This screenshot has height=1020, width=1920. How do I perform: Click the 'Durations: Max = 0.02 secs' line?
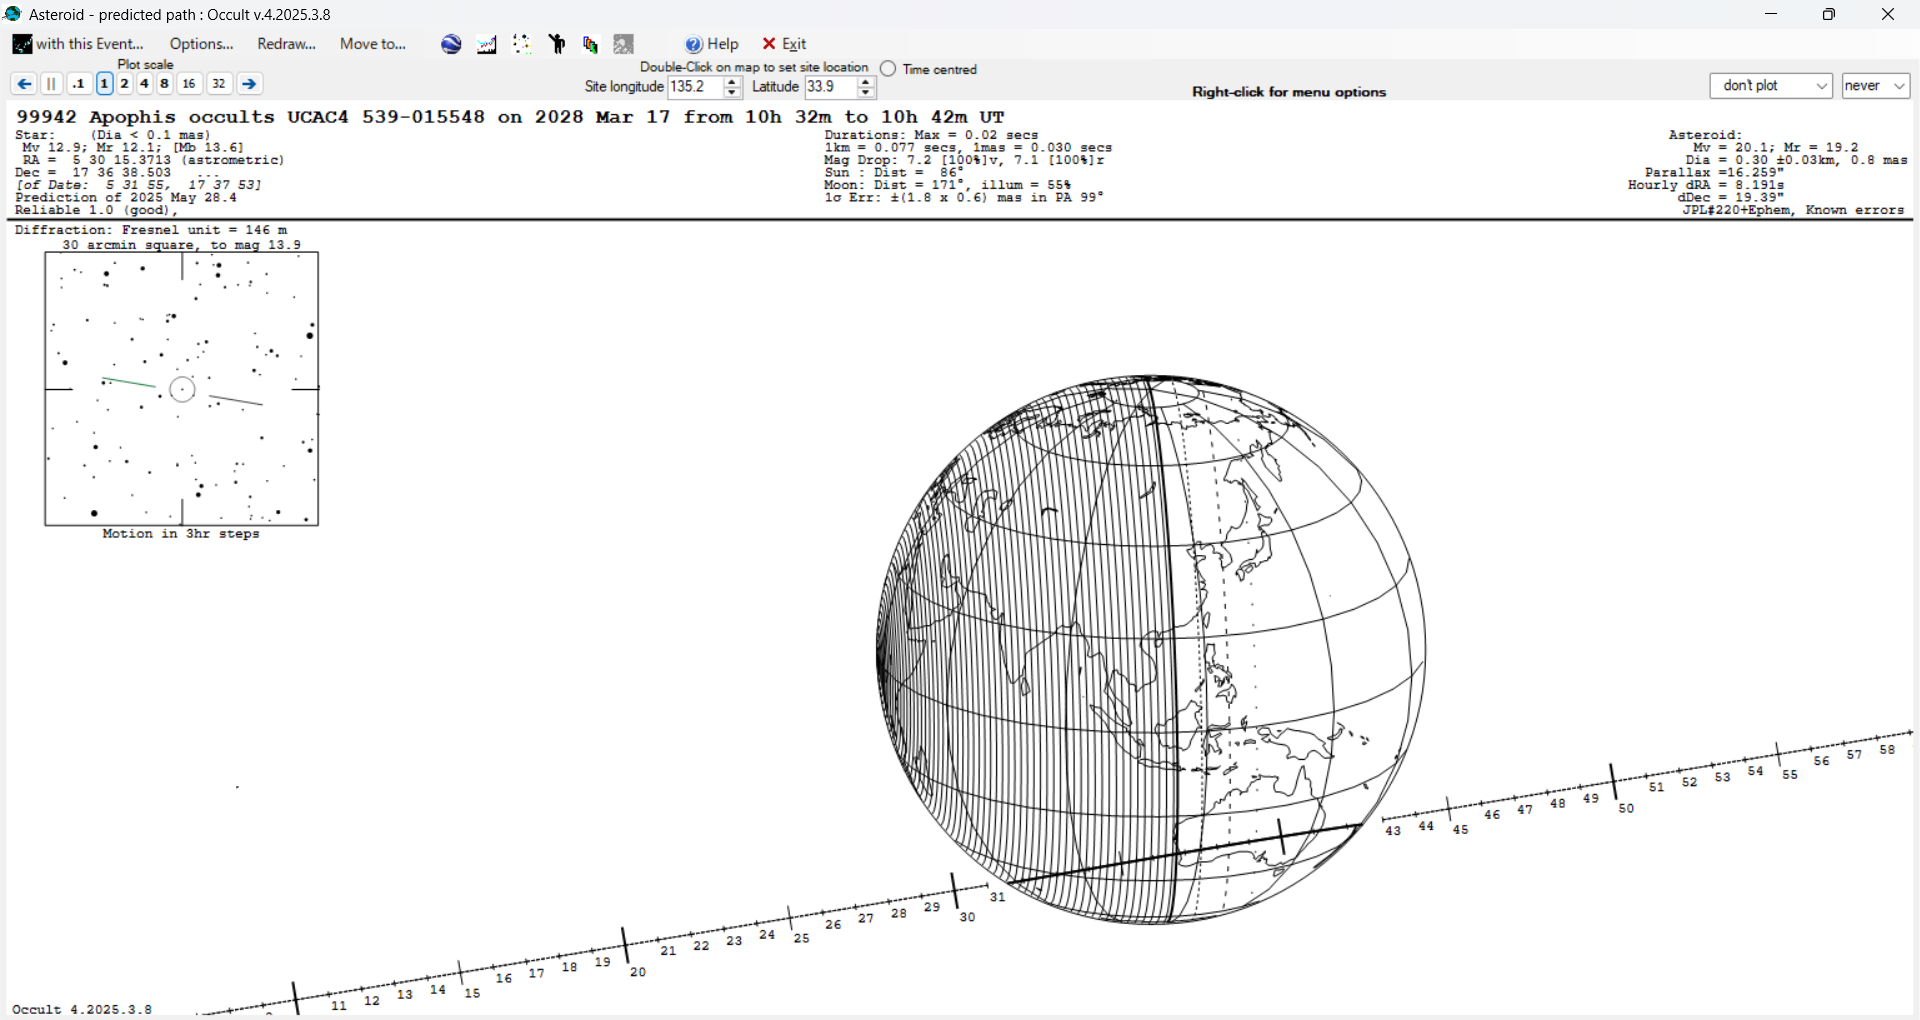[931, 135]
